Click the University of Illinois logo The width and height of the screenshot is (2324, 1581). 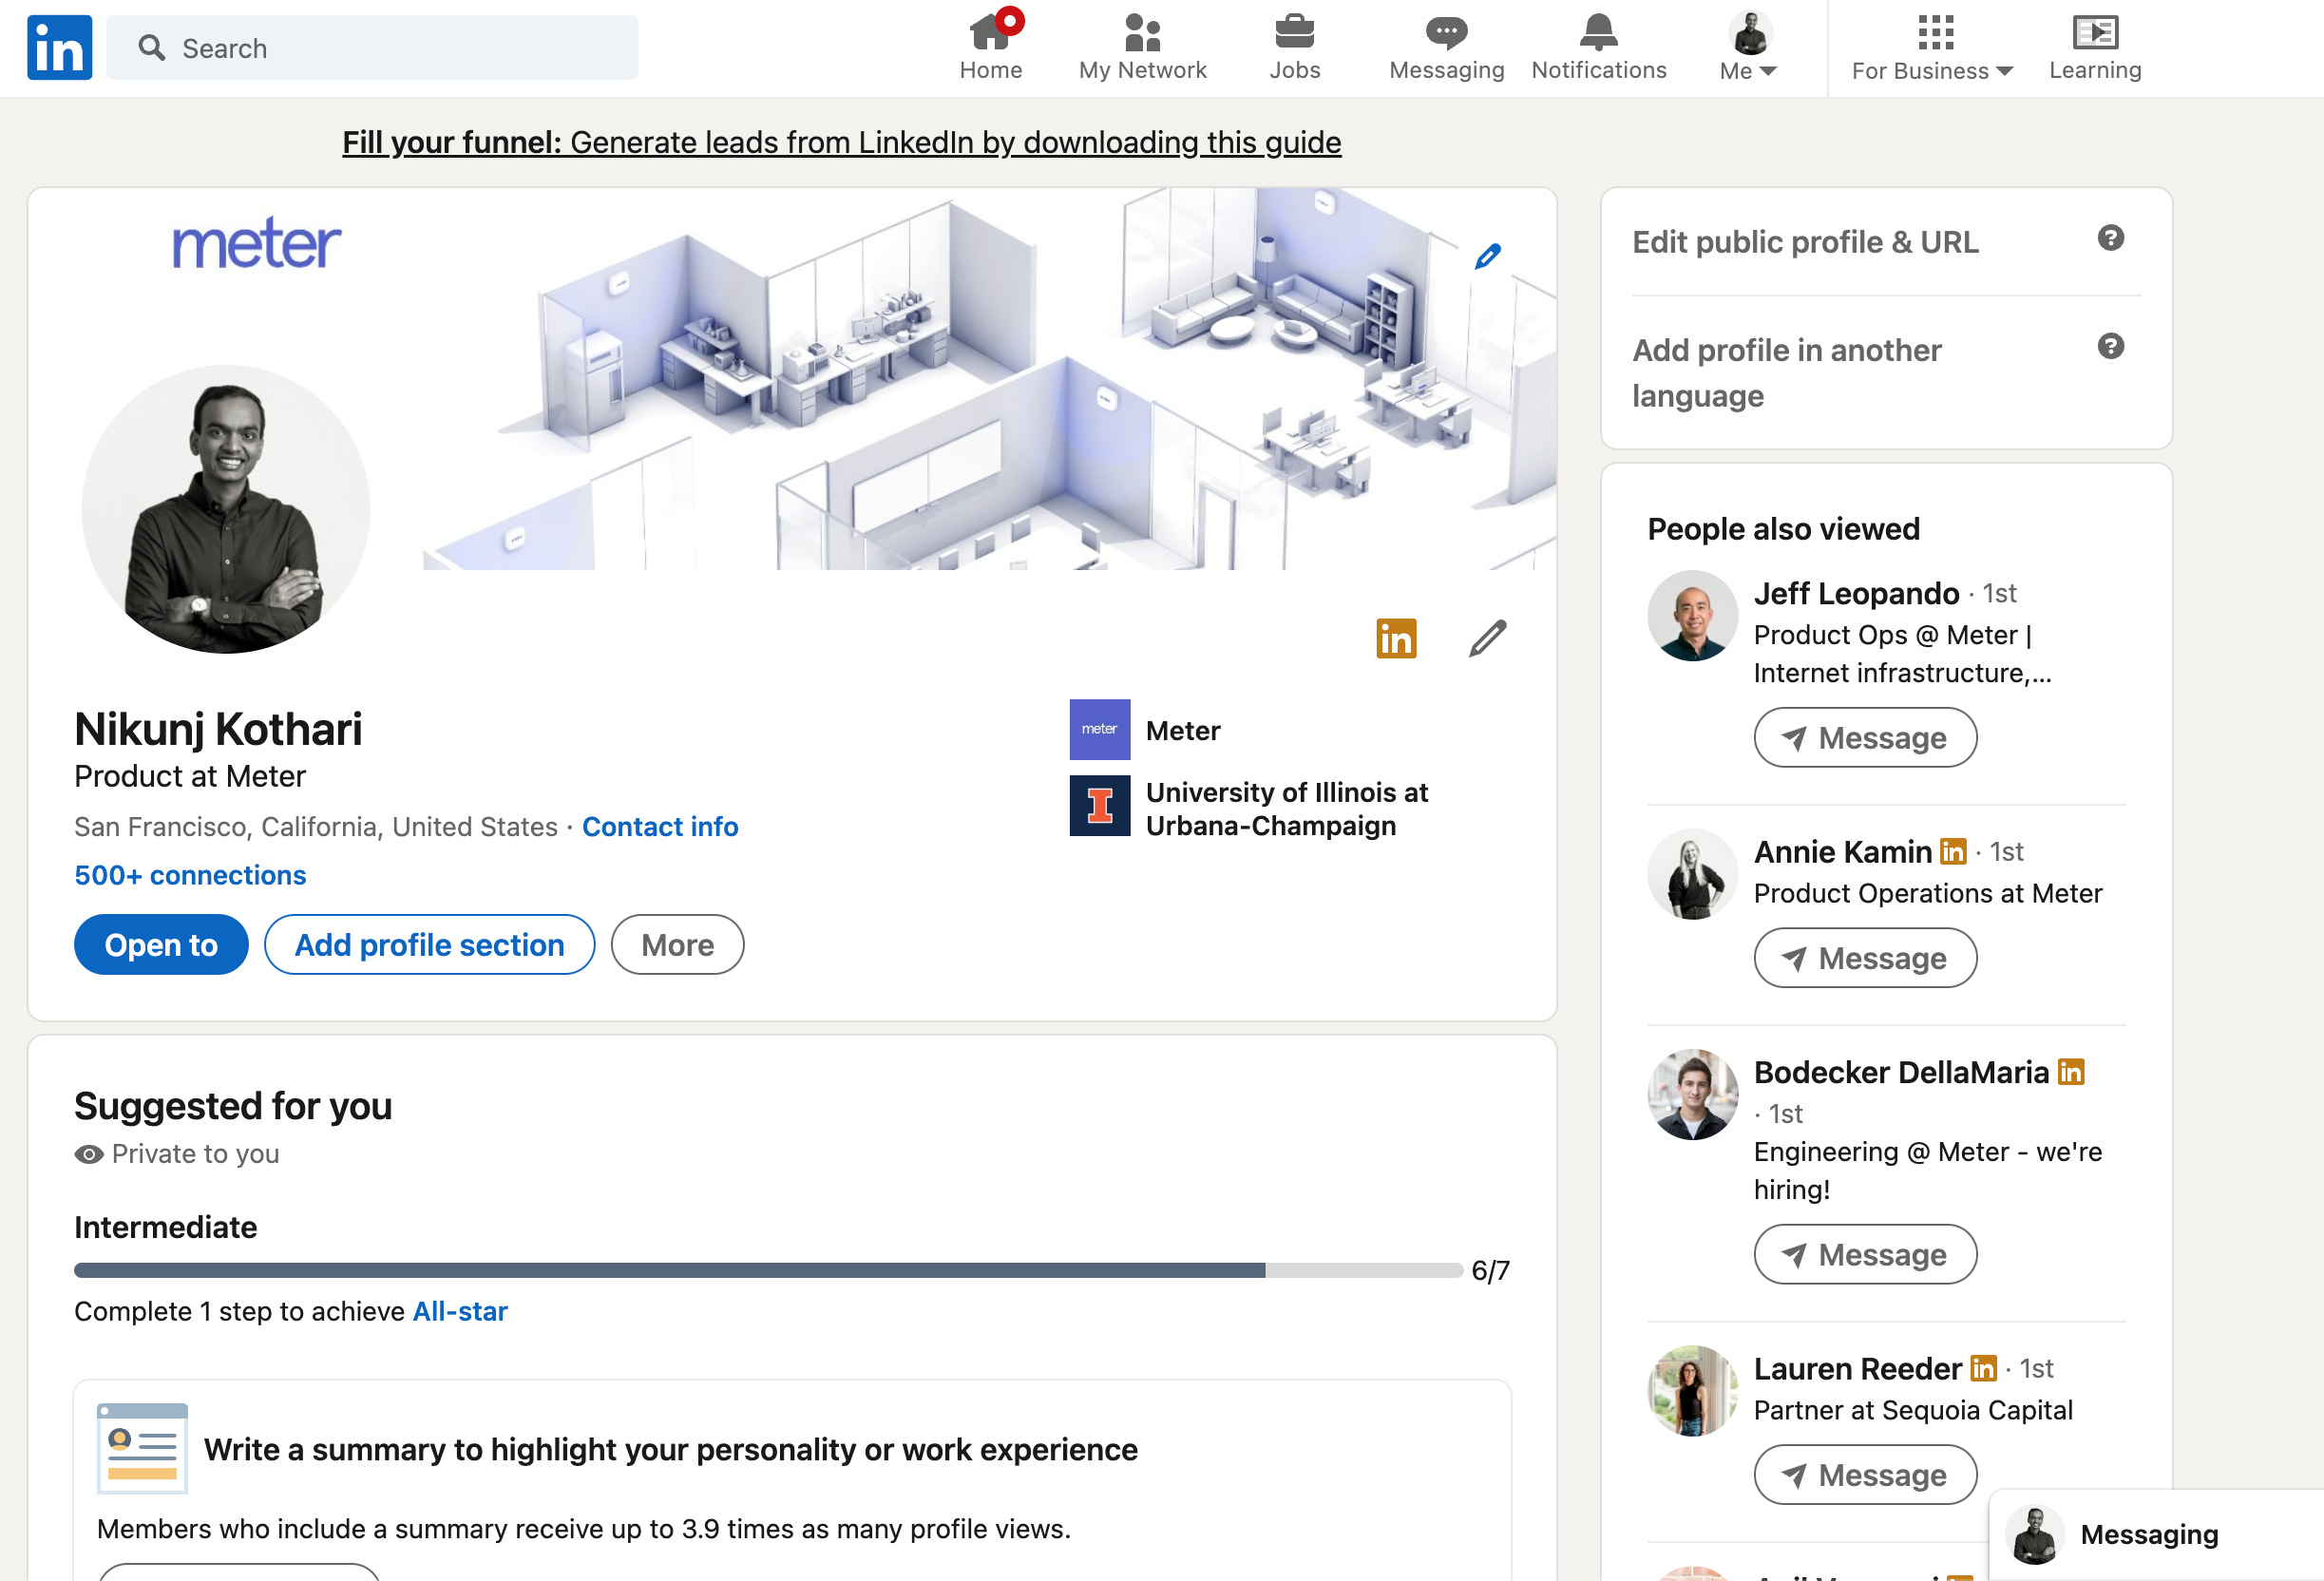[1099, 807]
